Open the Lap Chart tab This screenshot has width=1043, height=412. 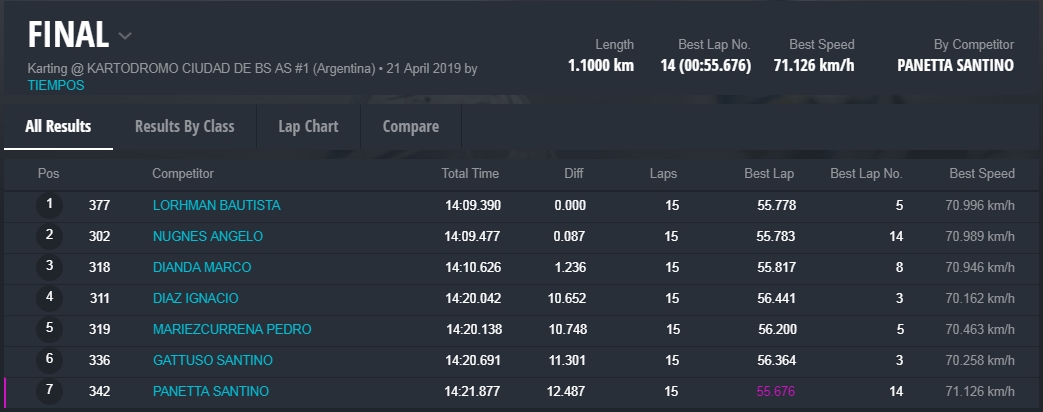click(308, 127)
